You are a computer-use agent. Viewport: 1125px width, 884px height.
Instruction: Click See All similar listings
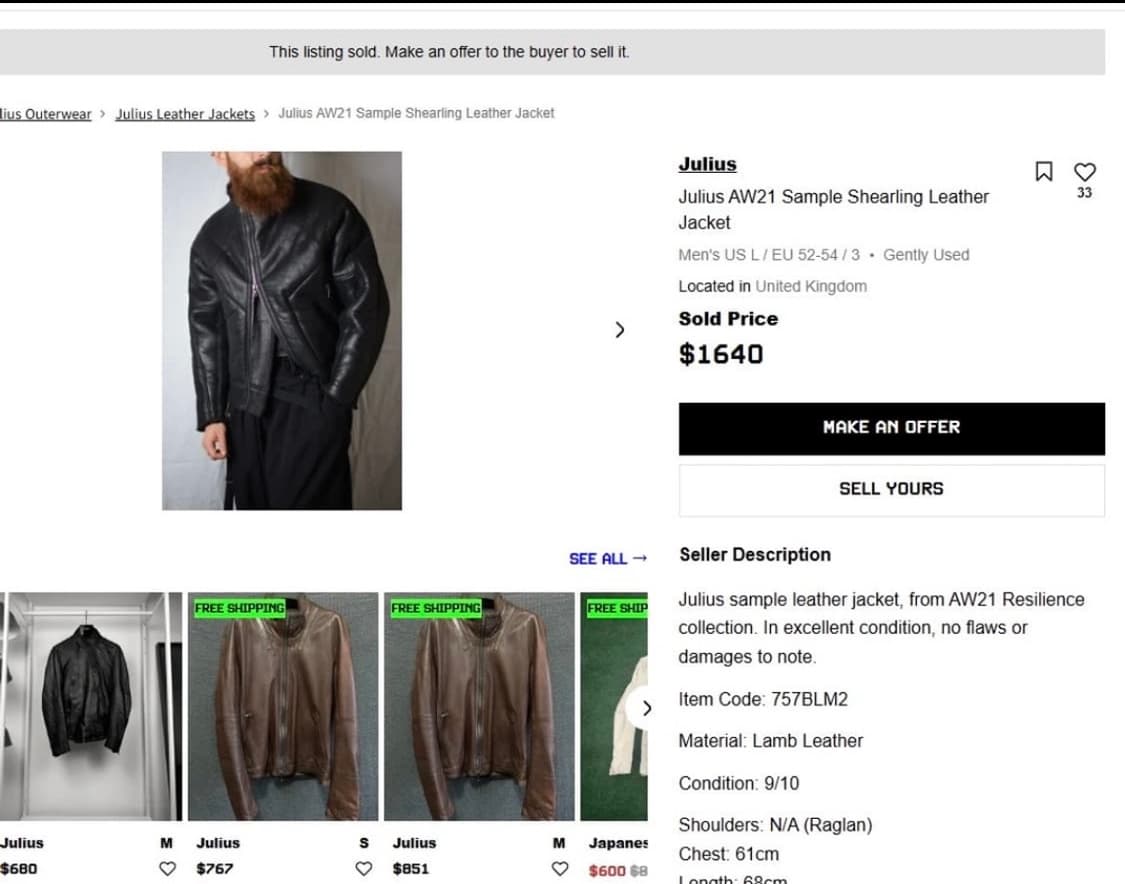(607, 559)
